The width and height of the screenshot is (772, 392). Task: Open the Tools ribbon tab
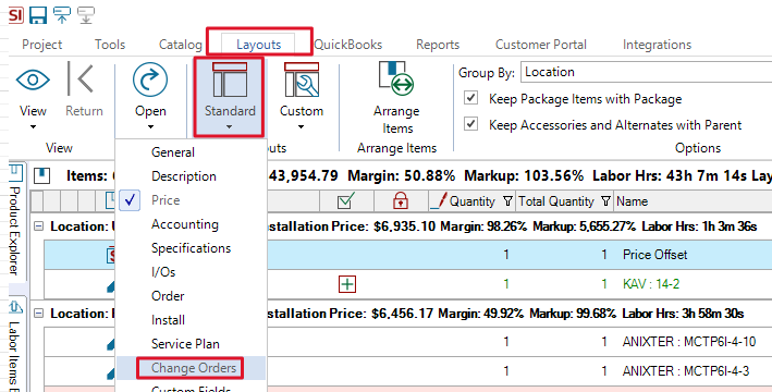110,44
